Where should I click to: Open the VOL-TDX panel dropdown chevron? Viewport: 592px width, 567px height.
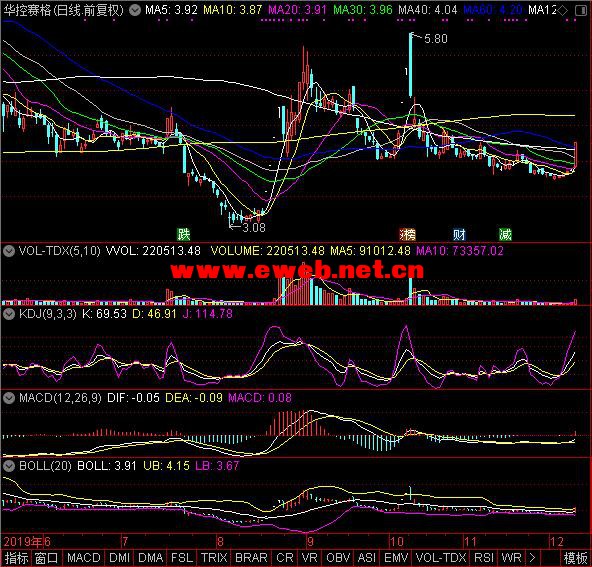point(9,251)
